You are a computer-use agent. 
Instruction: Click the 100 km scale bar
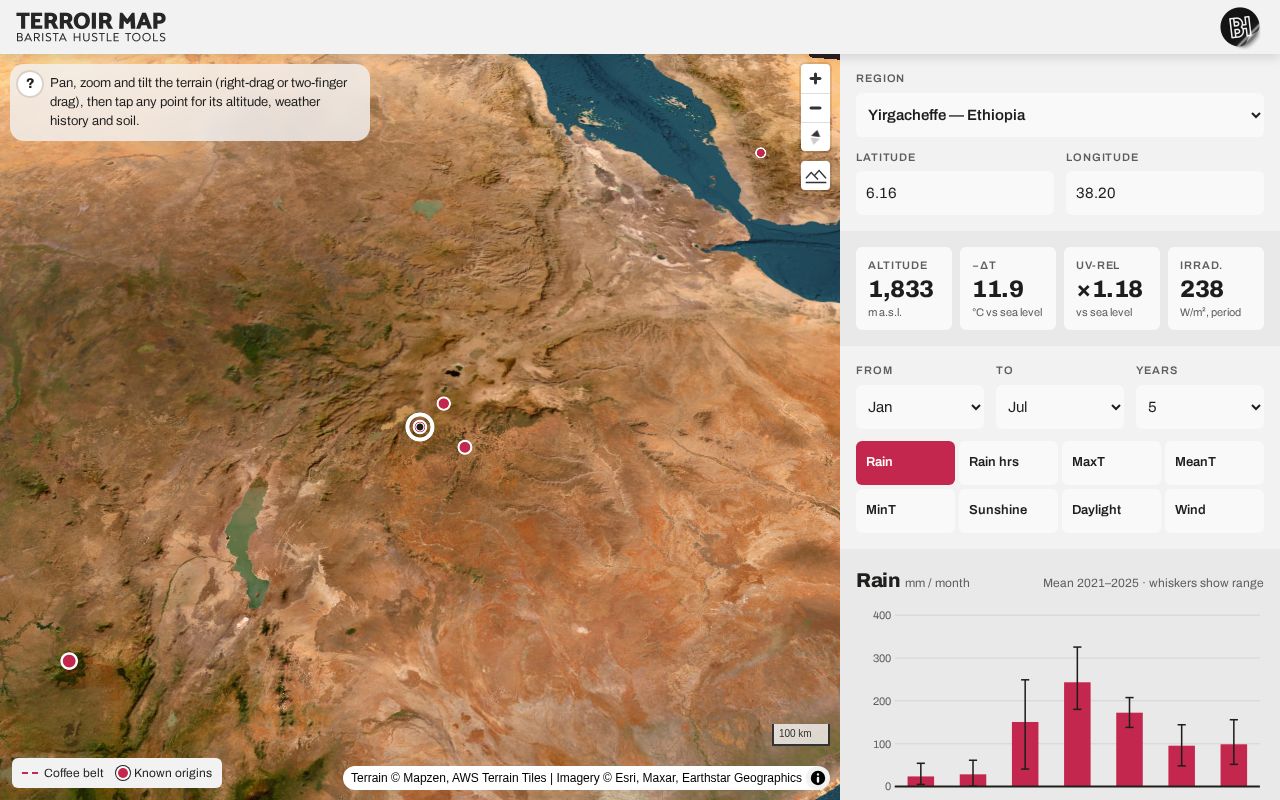801,734
